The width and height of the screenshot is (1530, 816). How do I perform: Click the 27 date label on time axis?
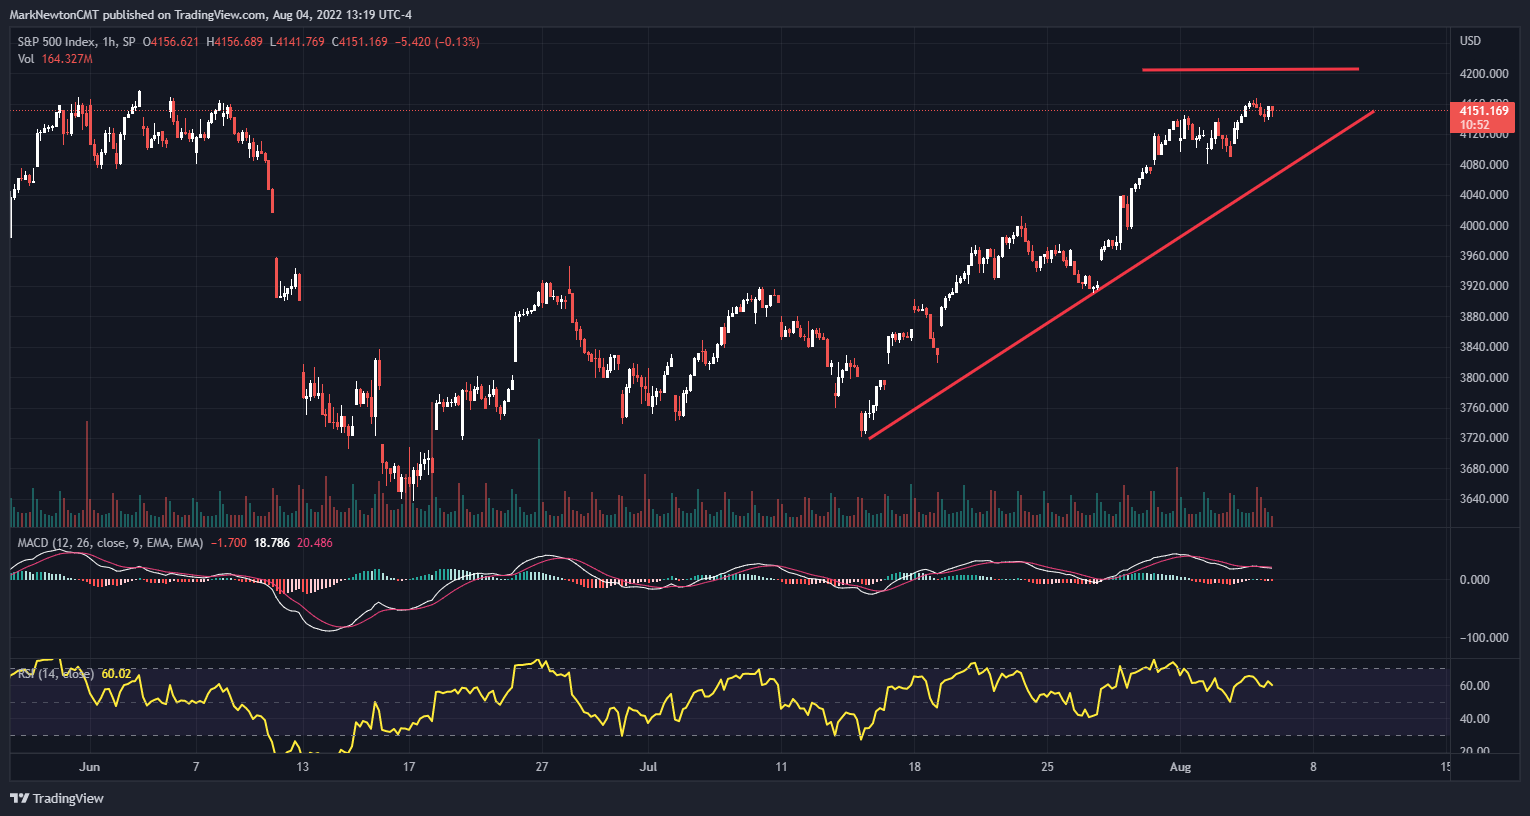(542, 767)
